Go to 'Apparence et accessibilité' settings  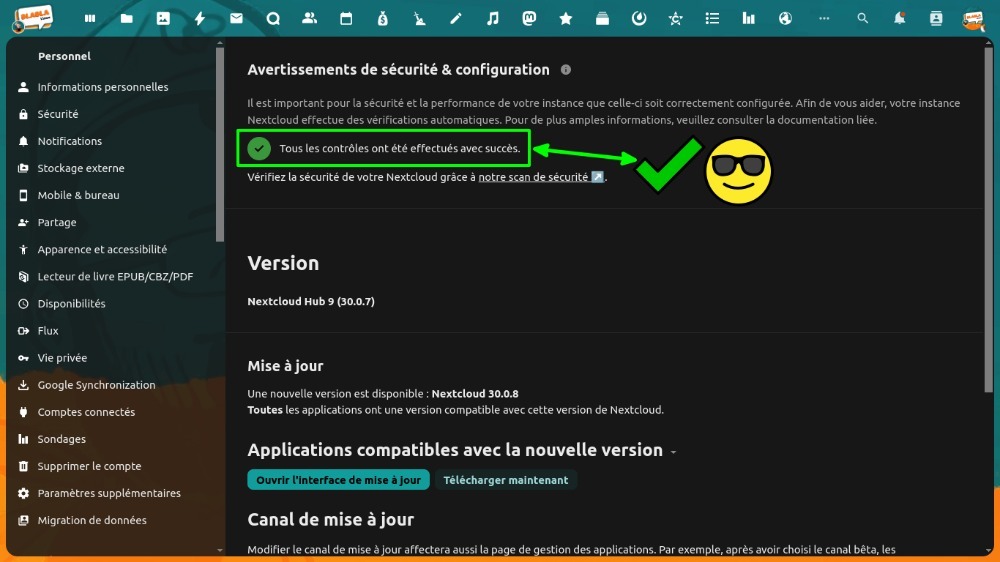click(x=102, y=249)
